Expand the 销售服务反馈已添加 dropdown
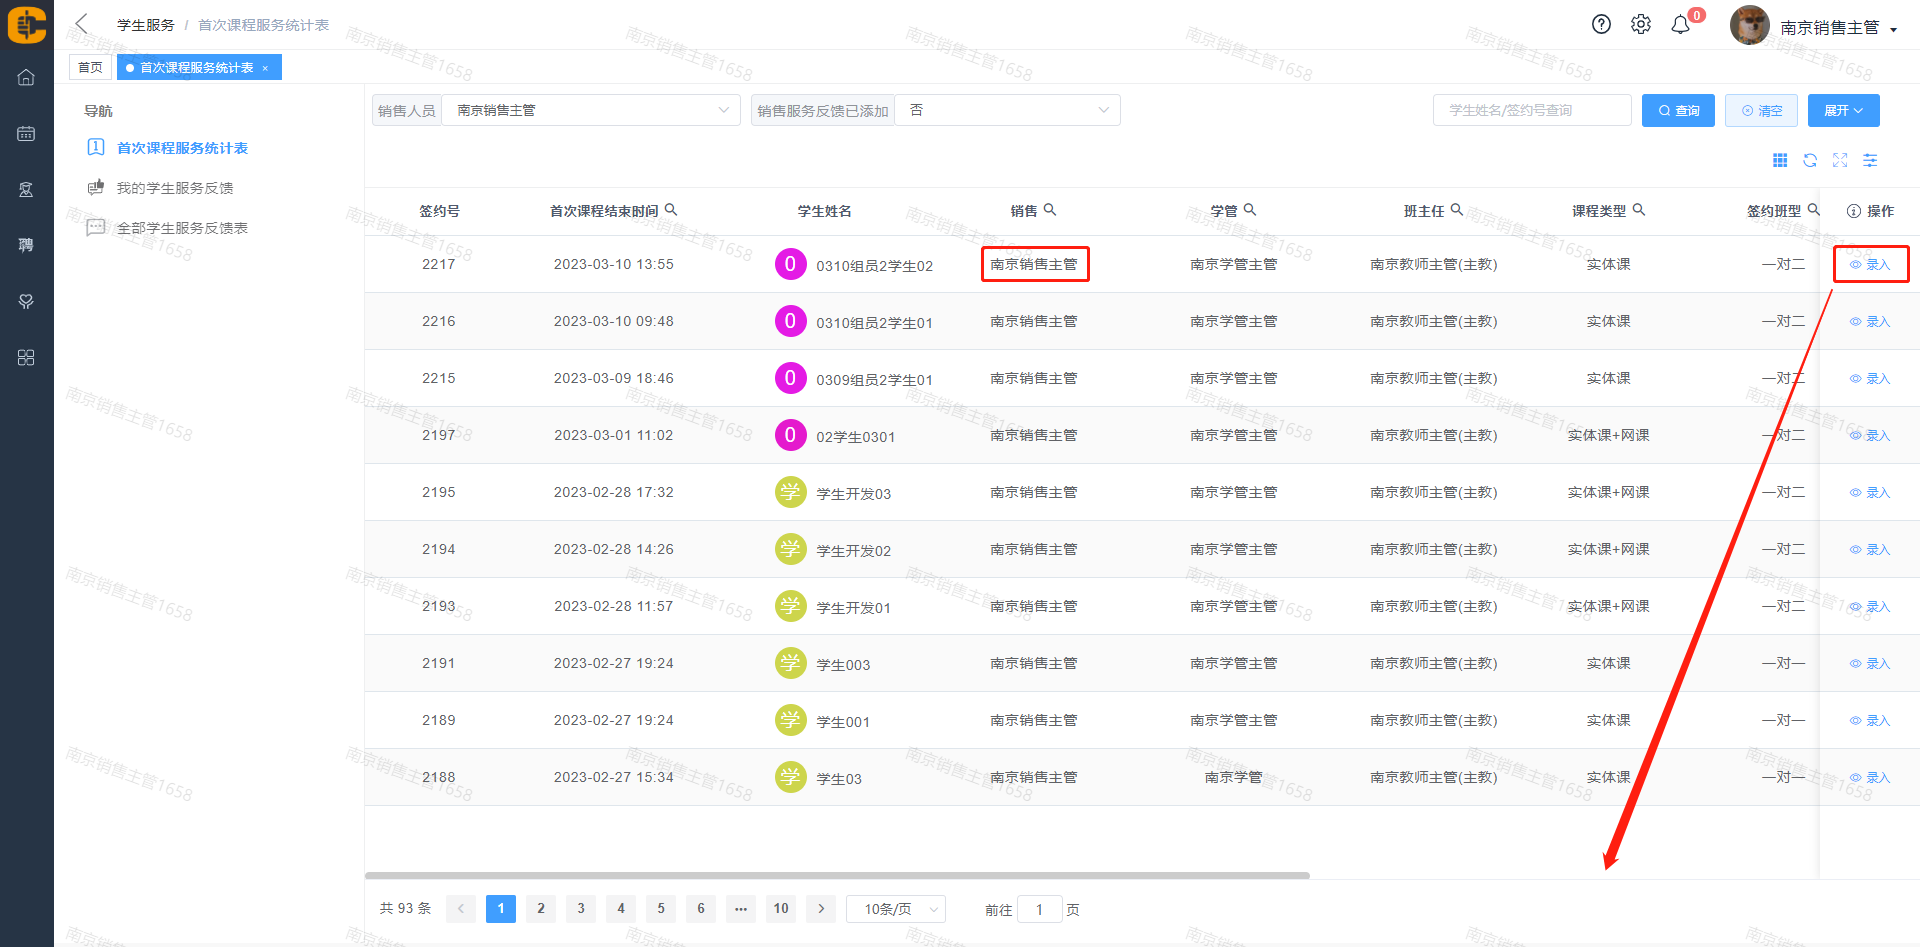The image size is (1920, 947). (x=1006, y=110)
